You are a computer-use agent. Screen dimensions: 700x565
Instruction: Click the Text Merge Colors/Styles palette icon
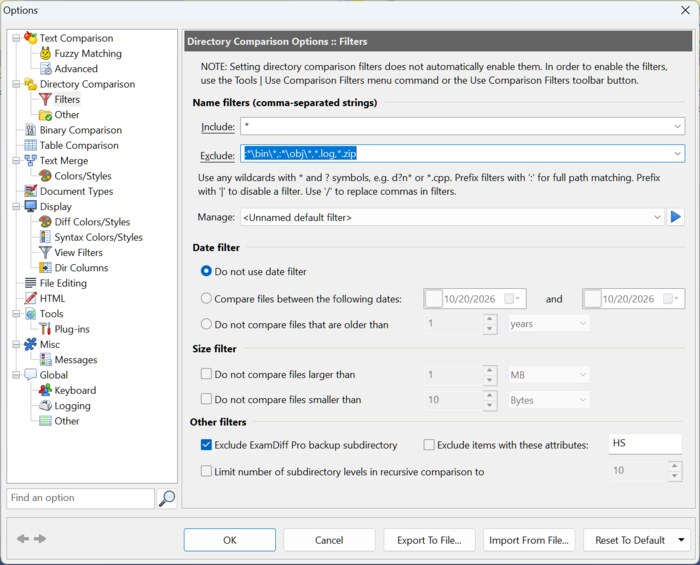tap(45, 176)
